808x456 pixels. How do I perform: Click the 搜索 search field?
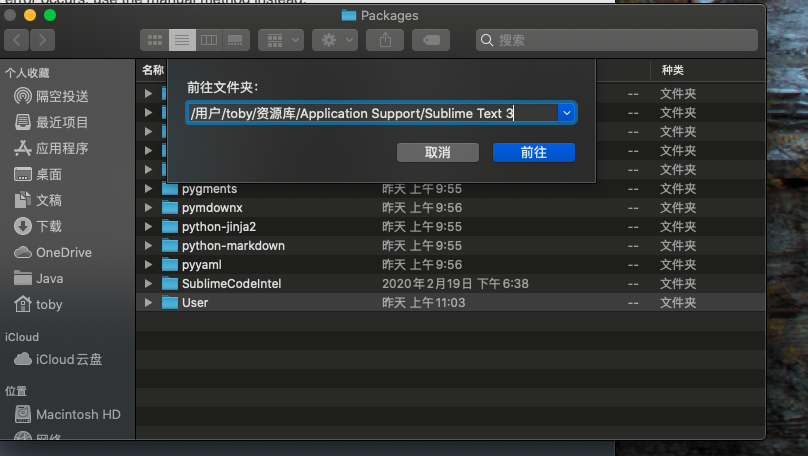617,40
